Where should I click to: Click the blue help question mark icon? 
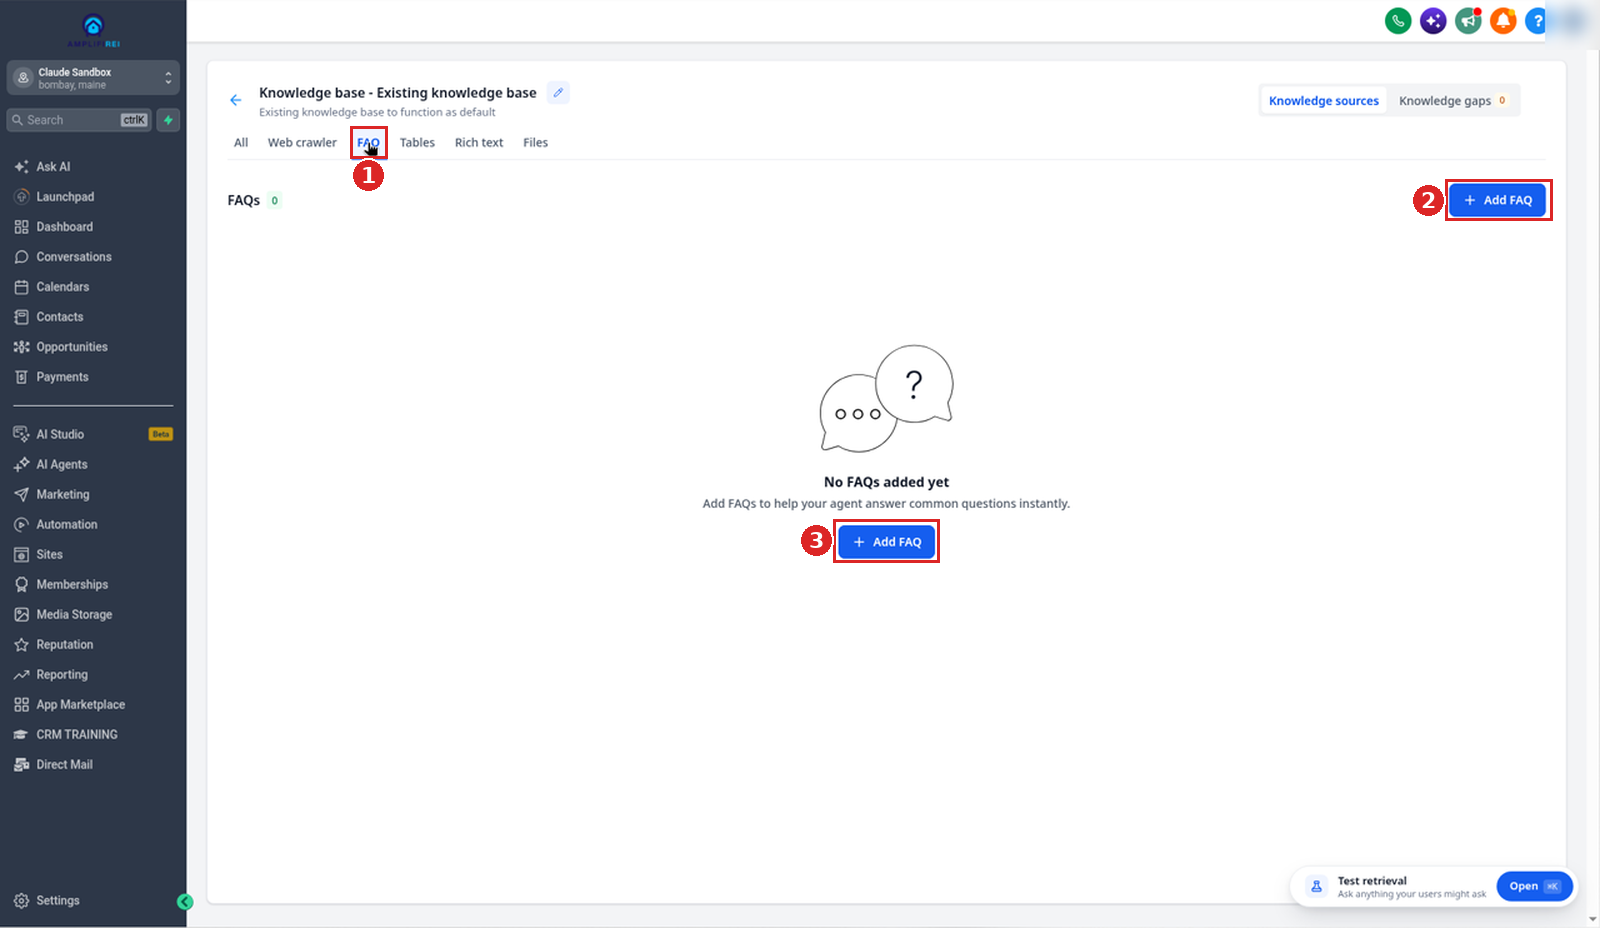1537,20
